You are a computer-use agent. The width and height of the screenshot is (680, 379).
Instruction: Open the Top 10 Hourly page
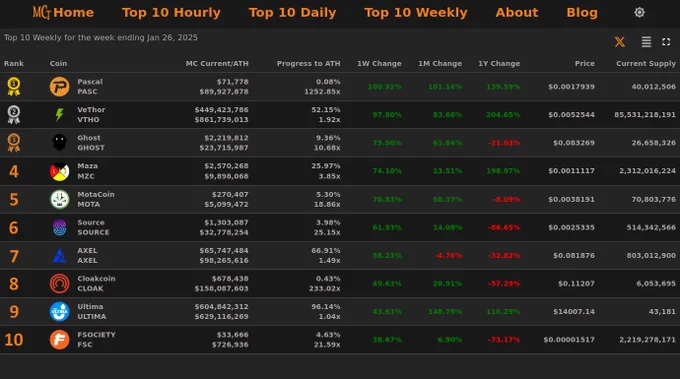point(171,13)
